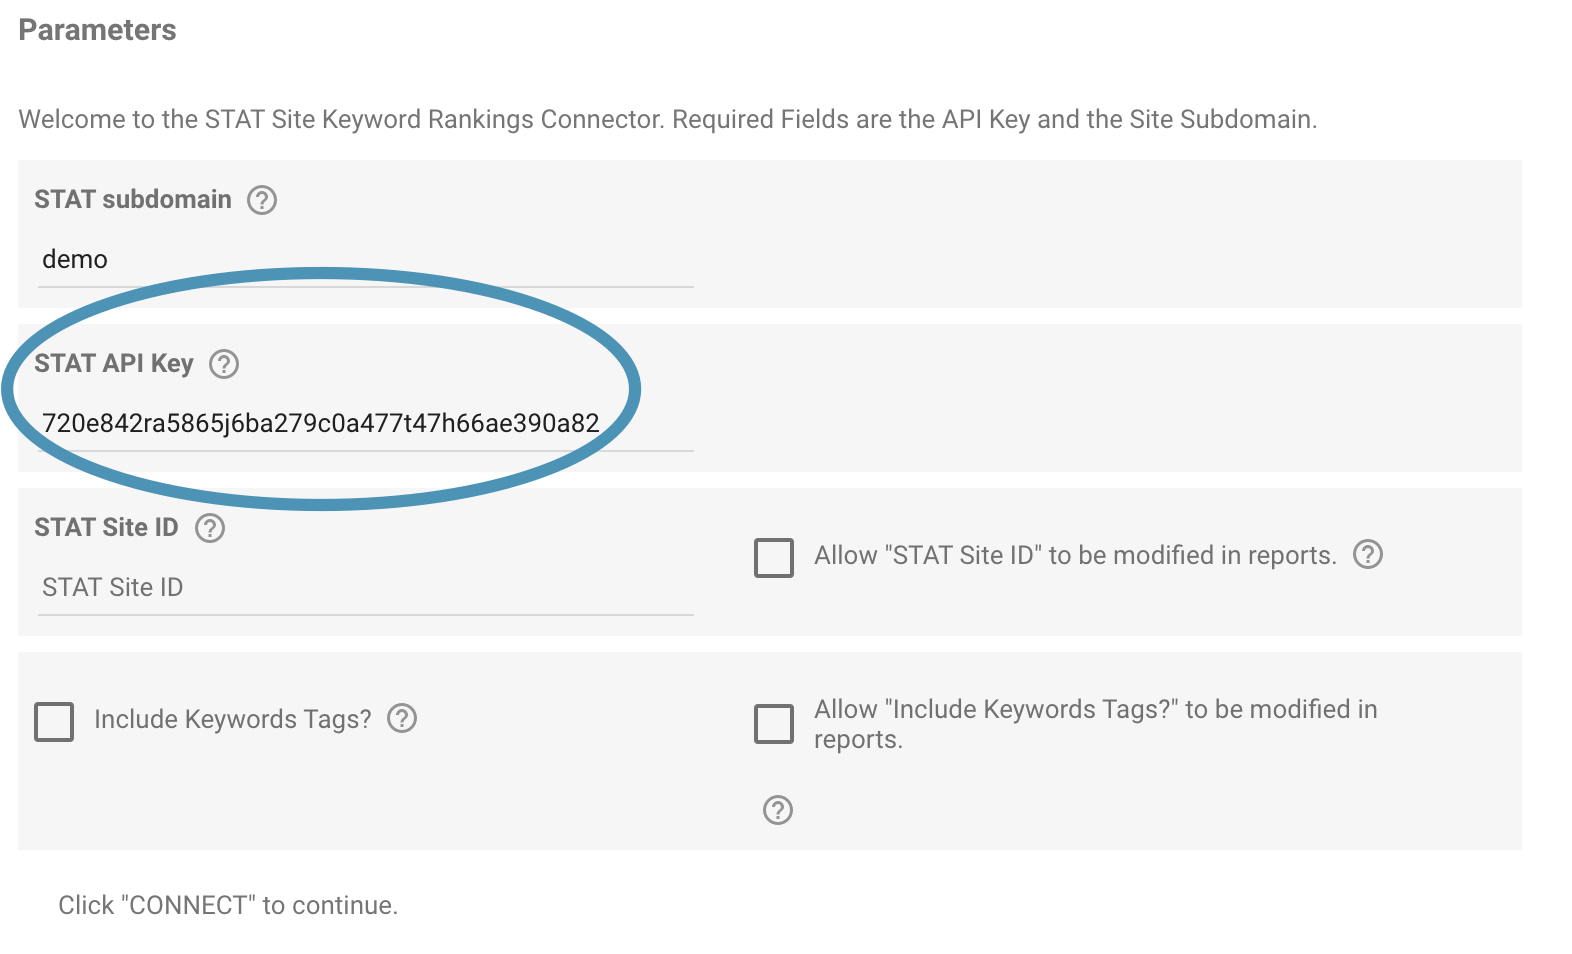Select the circled STAT API Key entry
Image resolution: width=1572 pixels, height=954 pixels.
coord(319,423)
